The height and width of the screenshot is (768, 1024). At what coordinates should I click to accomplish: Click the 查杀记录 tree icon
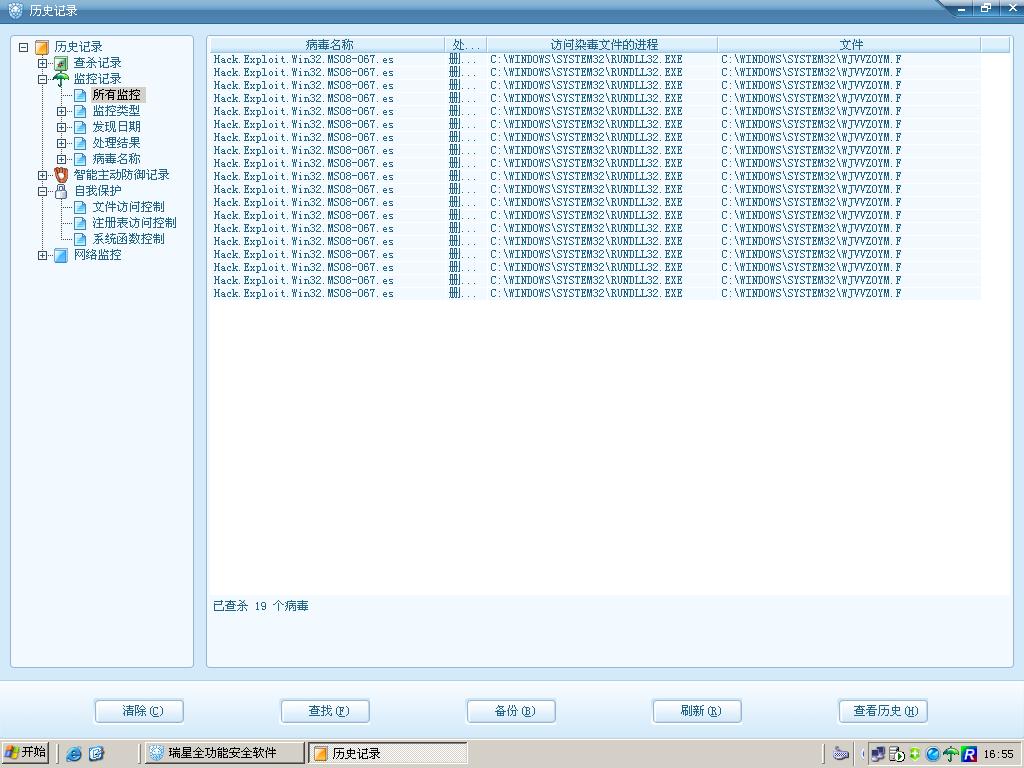point(61,63)
